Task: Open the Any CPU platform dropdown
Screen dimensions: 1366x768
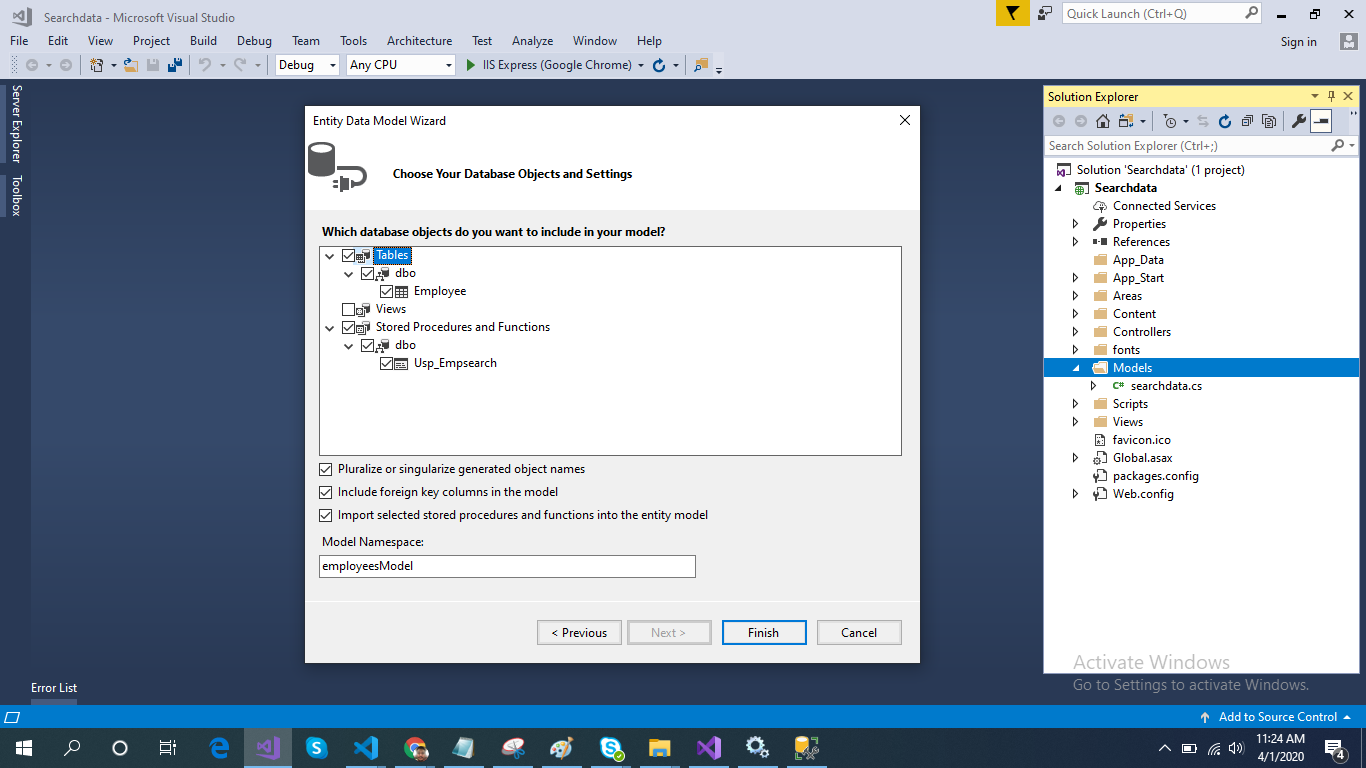Action: [400, 65]
